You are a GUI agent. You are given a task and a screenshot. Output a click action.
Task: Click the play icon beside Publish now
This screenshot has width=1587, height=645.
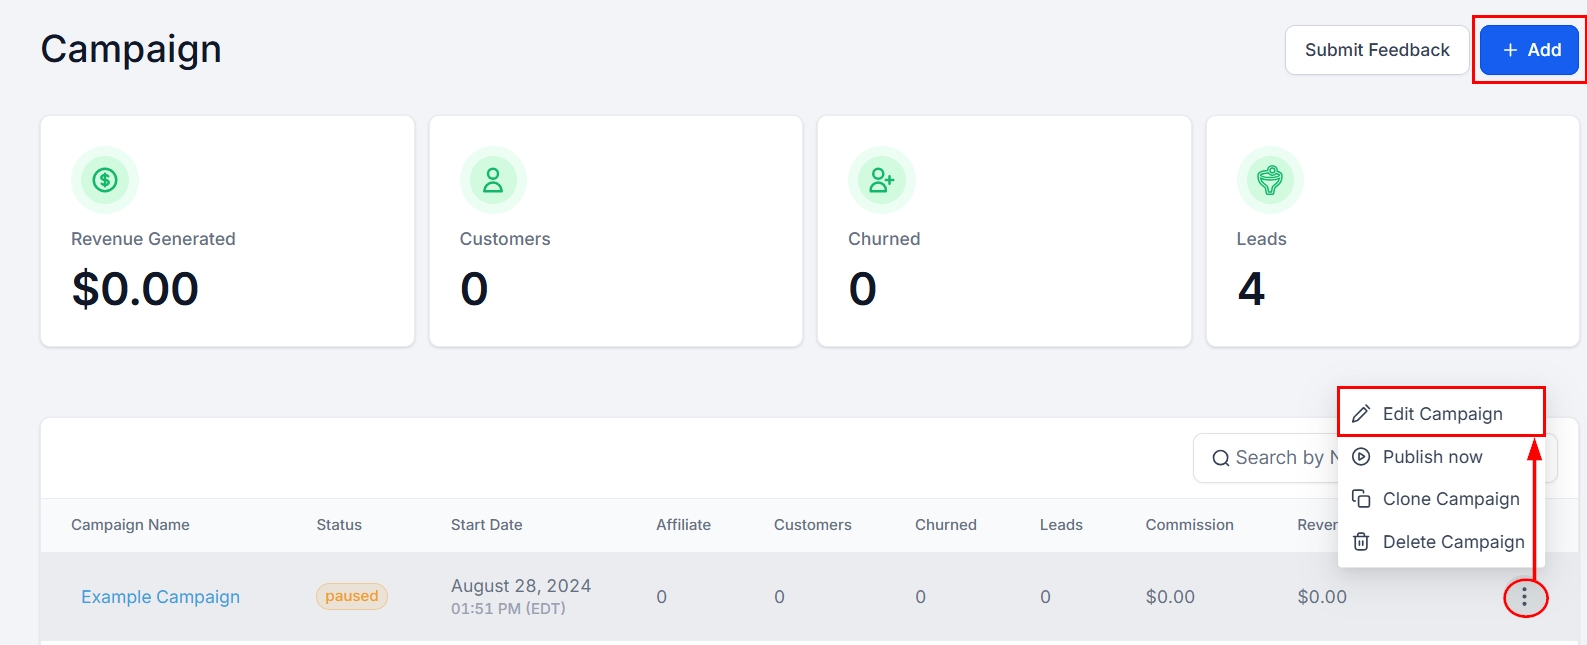pyautogui.click(x=1361, y=457)
